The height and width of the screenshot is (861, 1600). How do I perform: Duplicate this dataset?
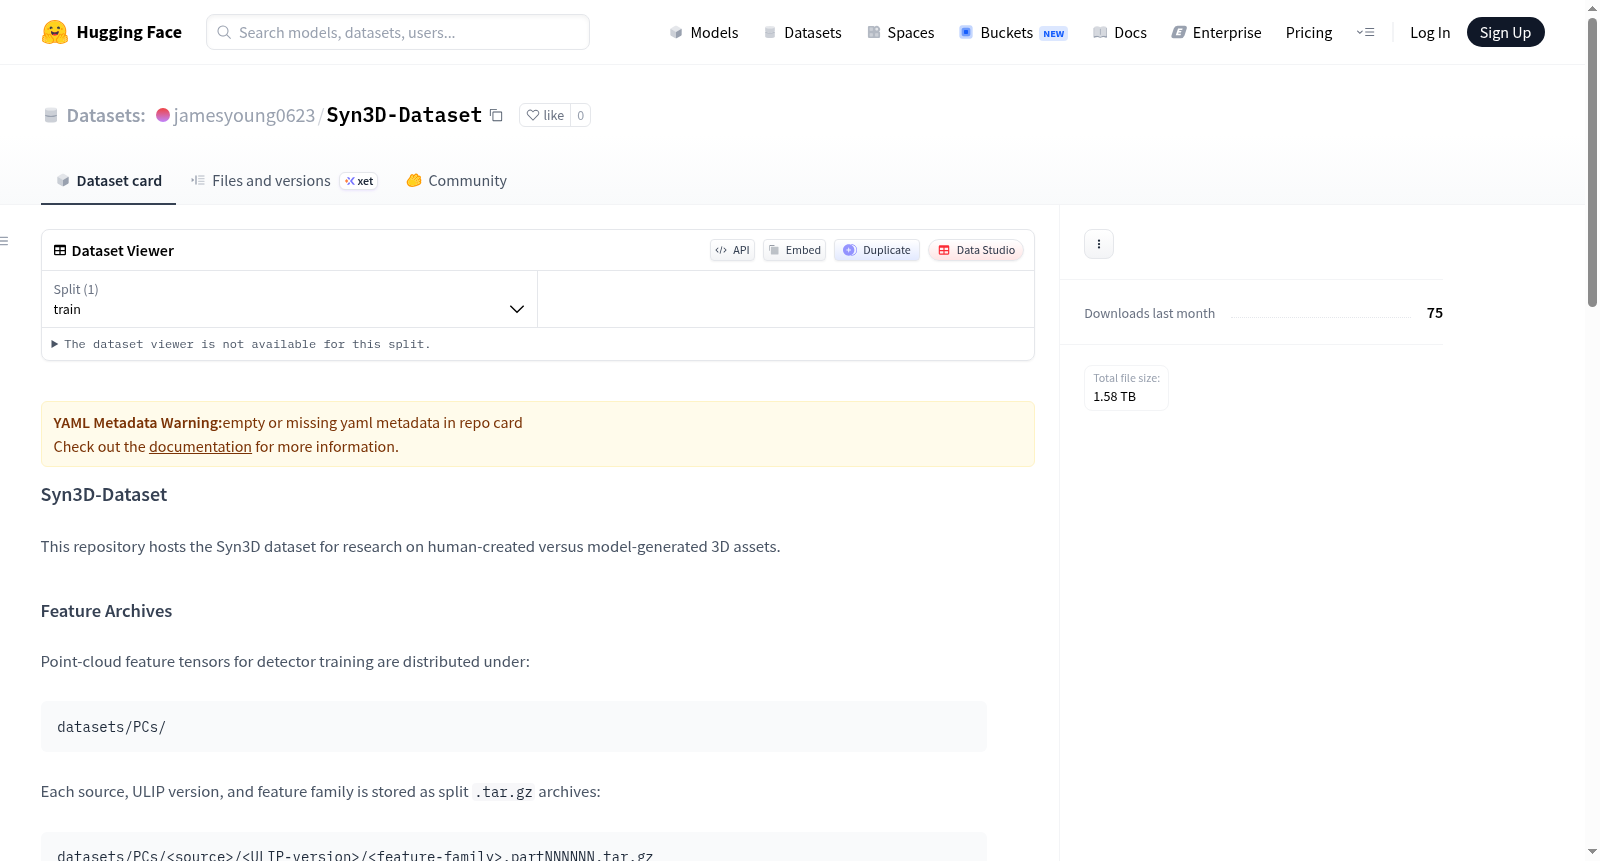tap(877, 250)
